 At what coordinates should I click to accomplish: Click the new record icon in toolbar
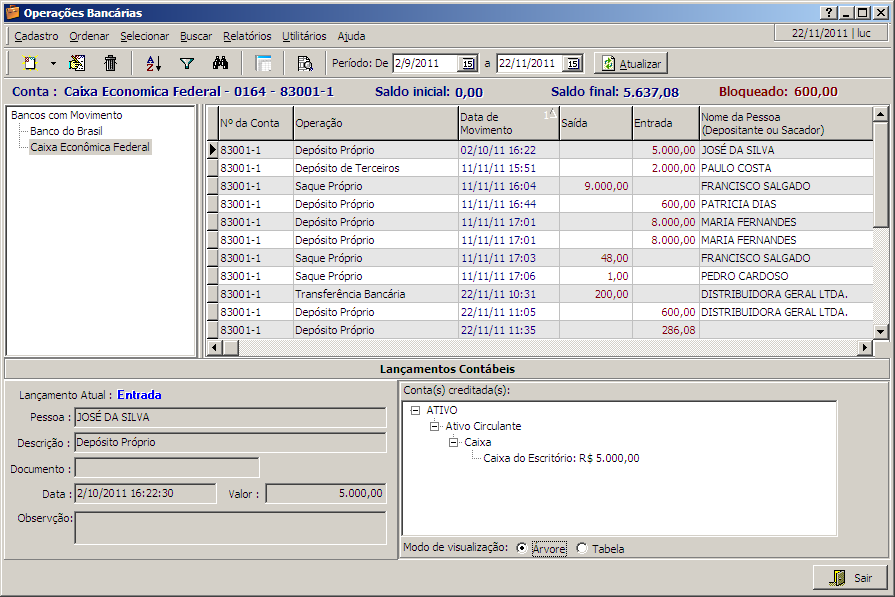click(30, 63)
